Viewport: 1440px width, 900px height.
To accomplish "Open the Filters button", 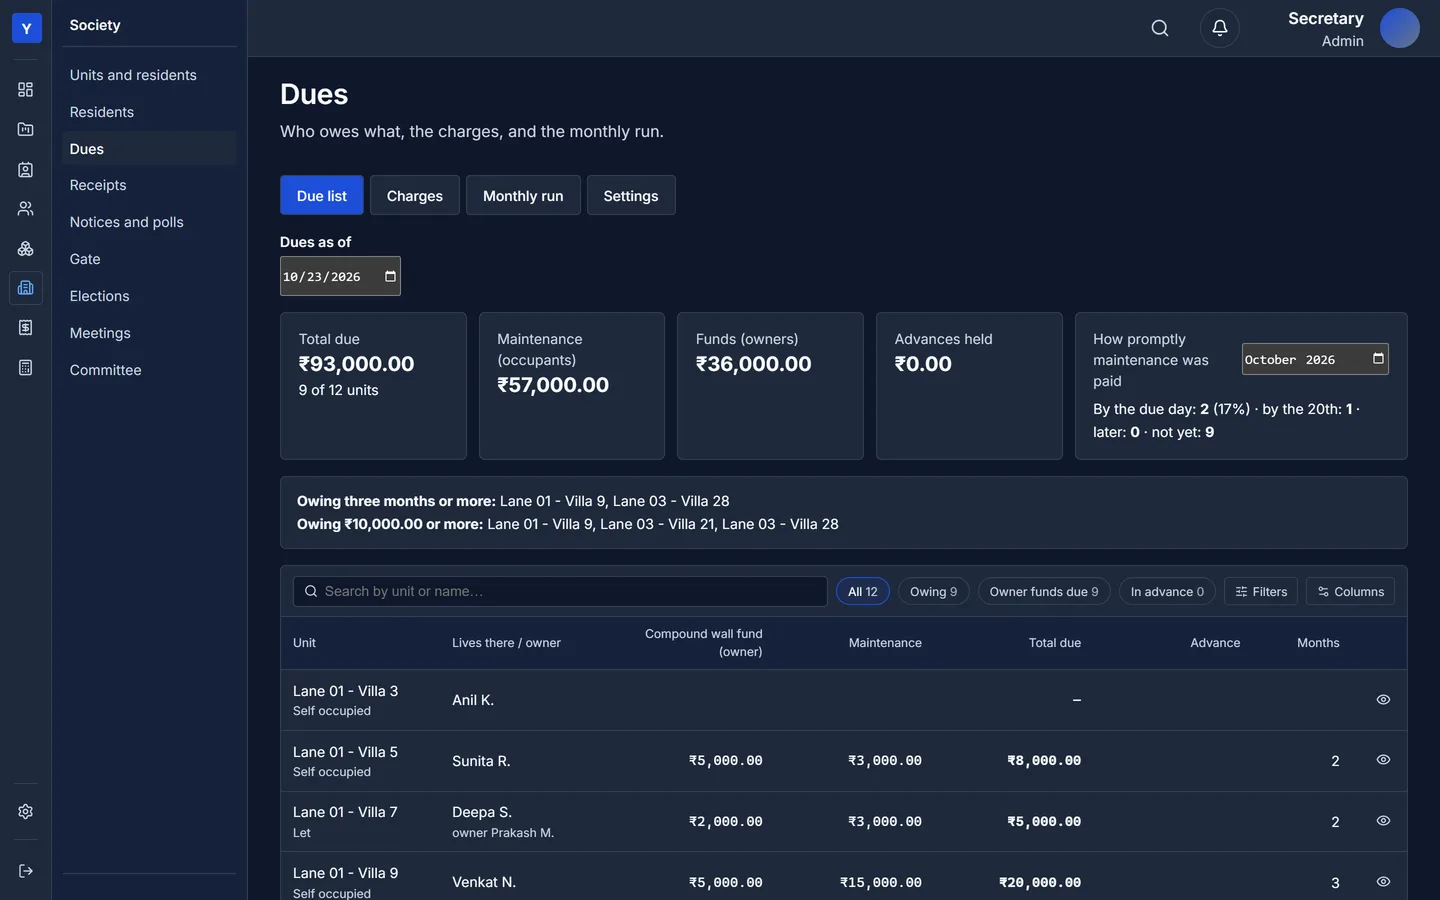I will click(1261, 592).
